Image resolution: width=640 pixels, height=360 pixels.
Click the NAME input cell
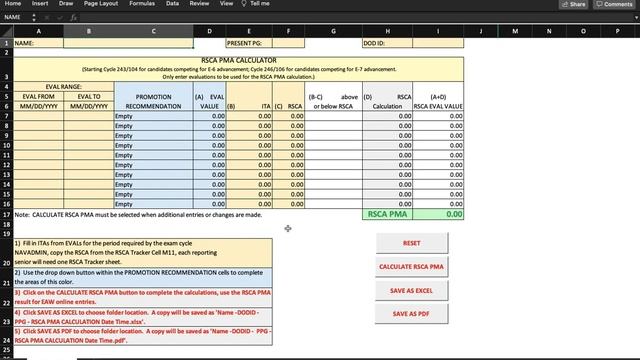[128, 43]
